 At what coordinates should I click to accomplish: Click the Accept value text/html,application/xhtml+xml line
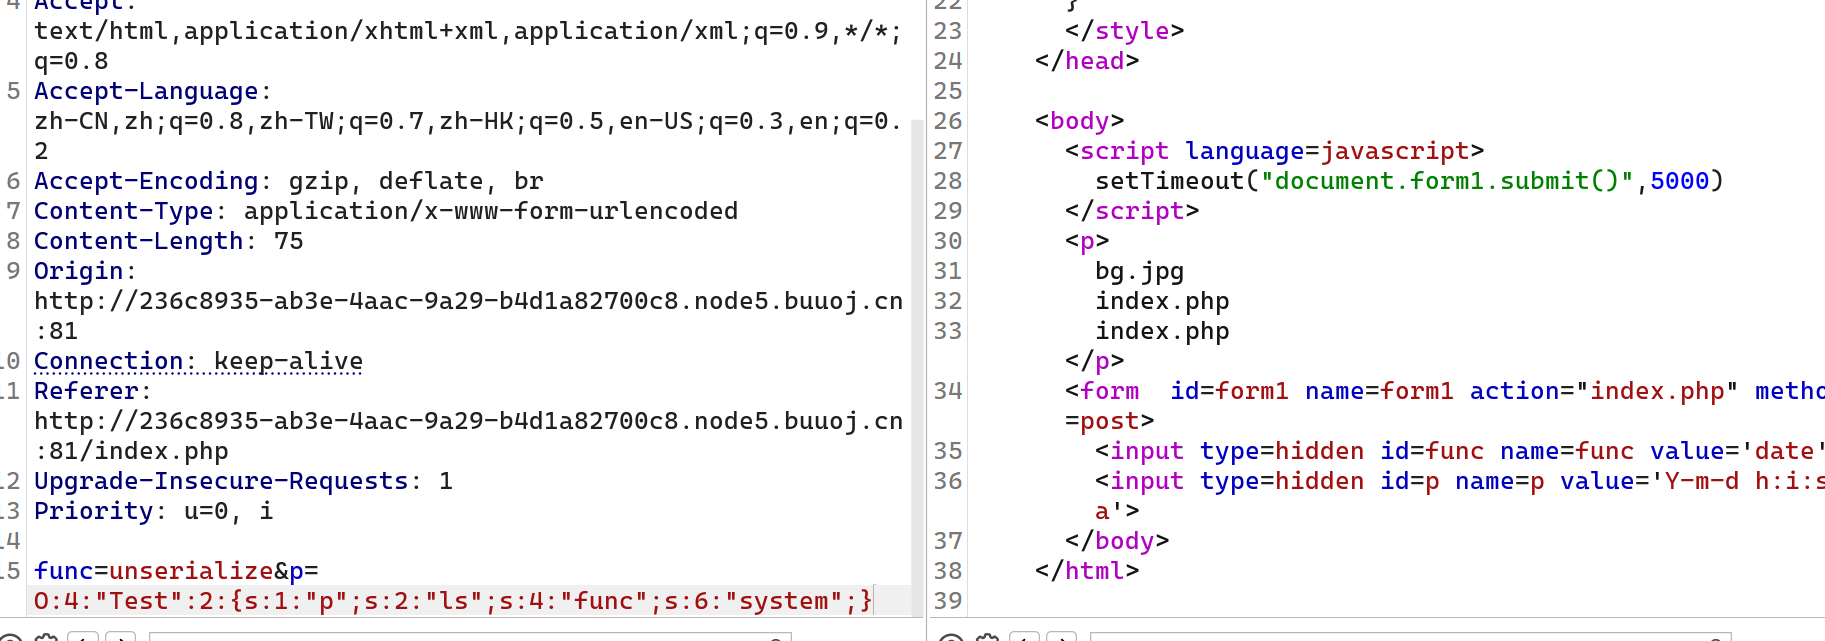click(x=468, y=31)
